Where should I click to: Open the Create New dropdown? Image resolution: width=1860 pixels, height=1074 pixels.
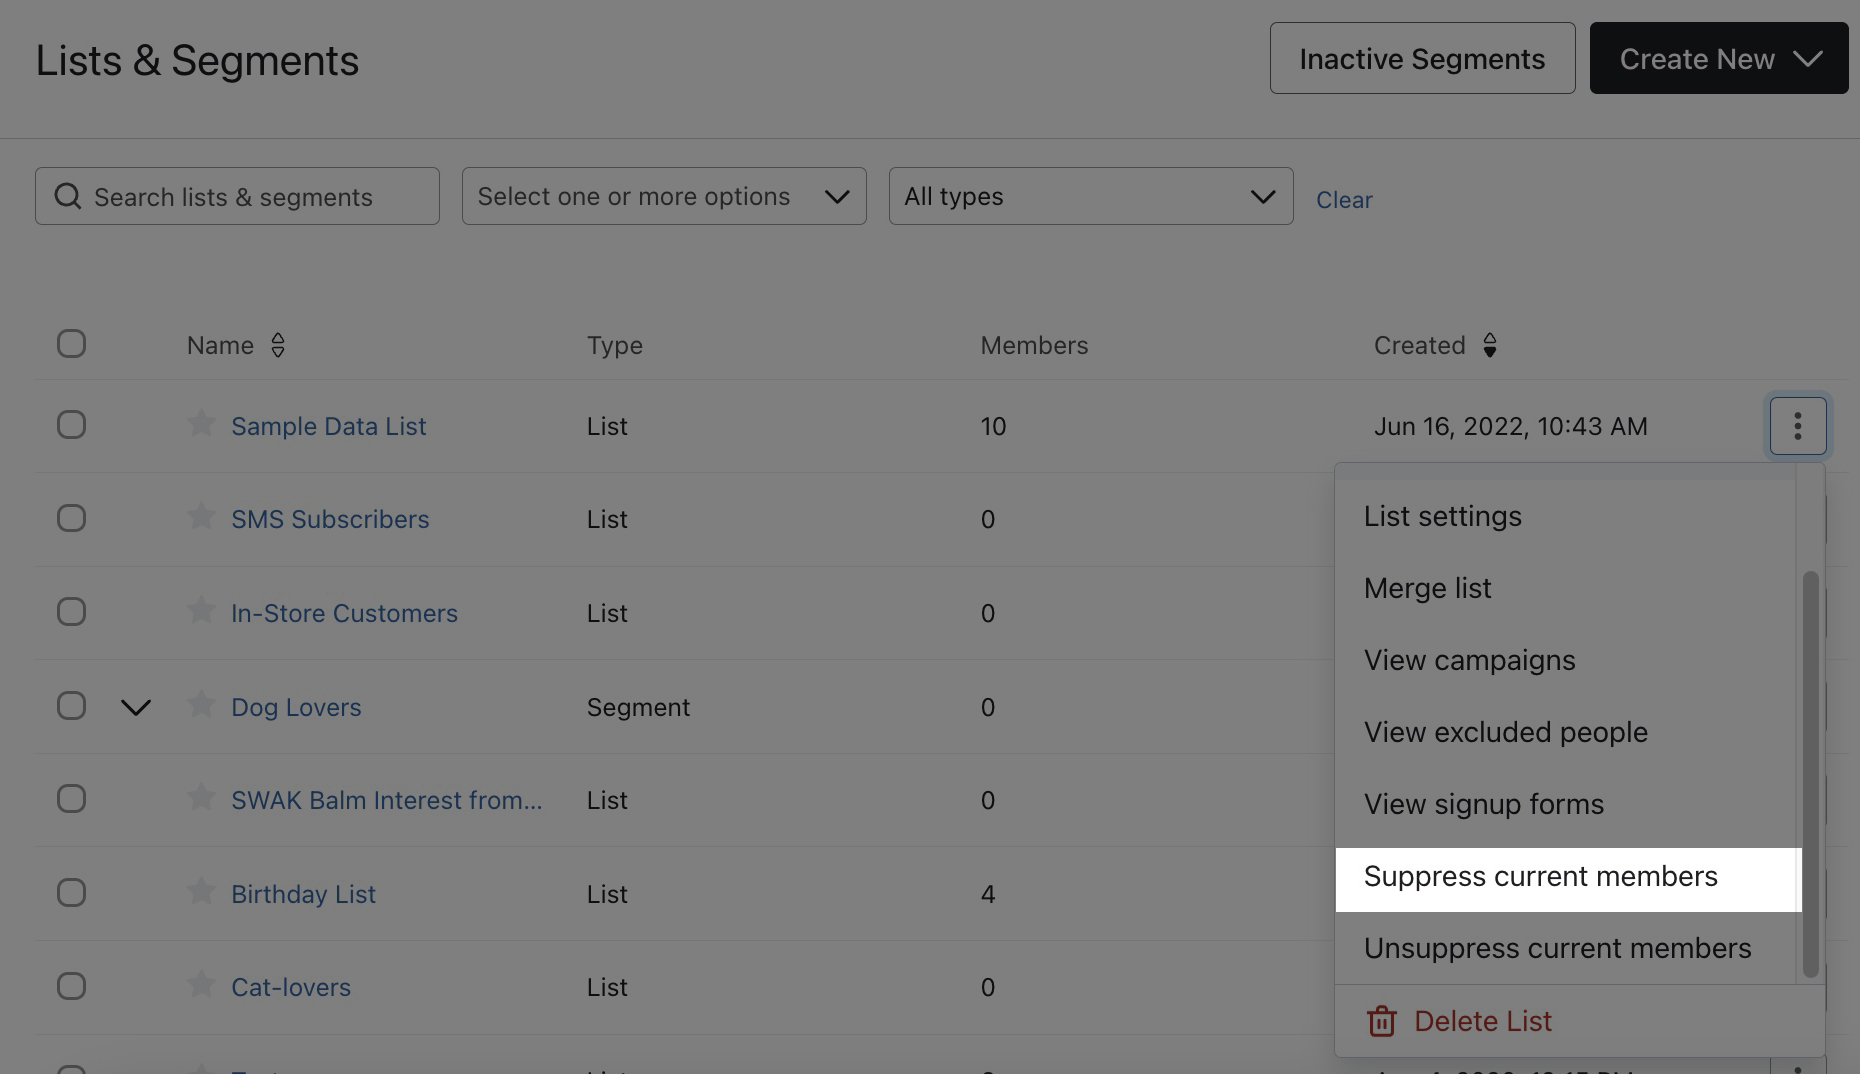pyautogui.click(x=1718, y=58)
